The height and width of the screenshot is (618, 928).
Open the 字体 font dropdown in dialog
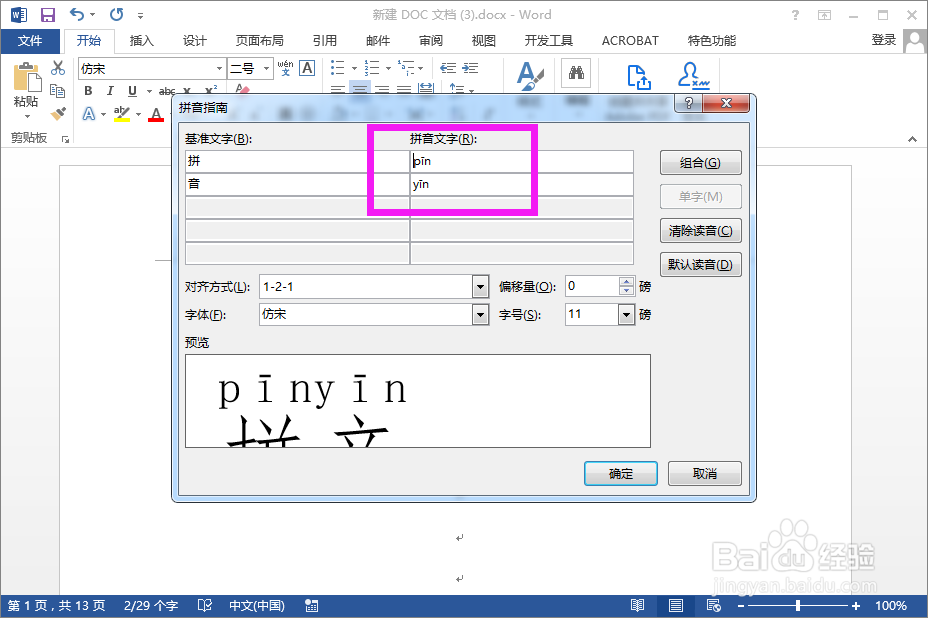coord(481,314)
